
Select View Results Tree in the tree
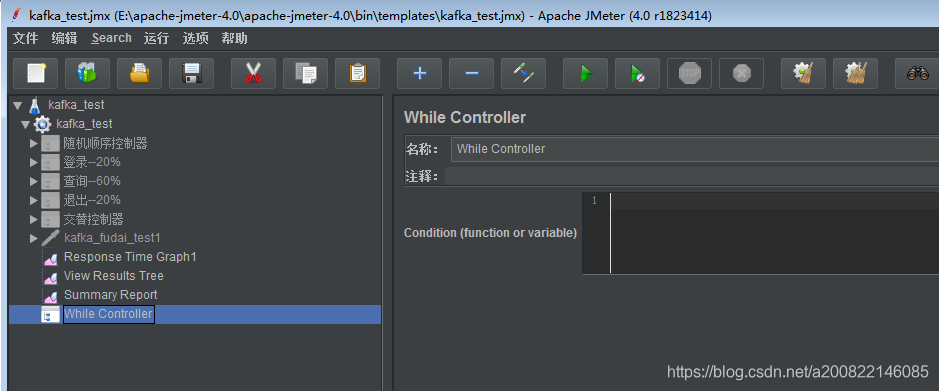pos(114,276)
